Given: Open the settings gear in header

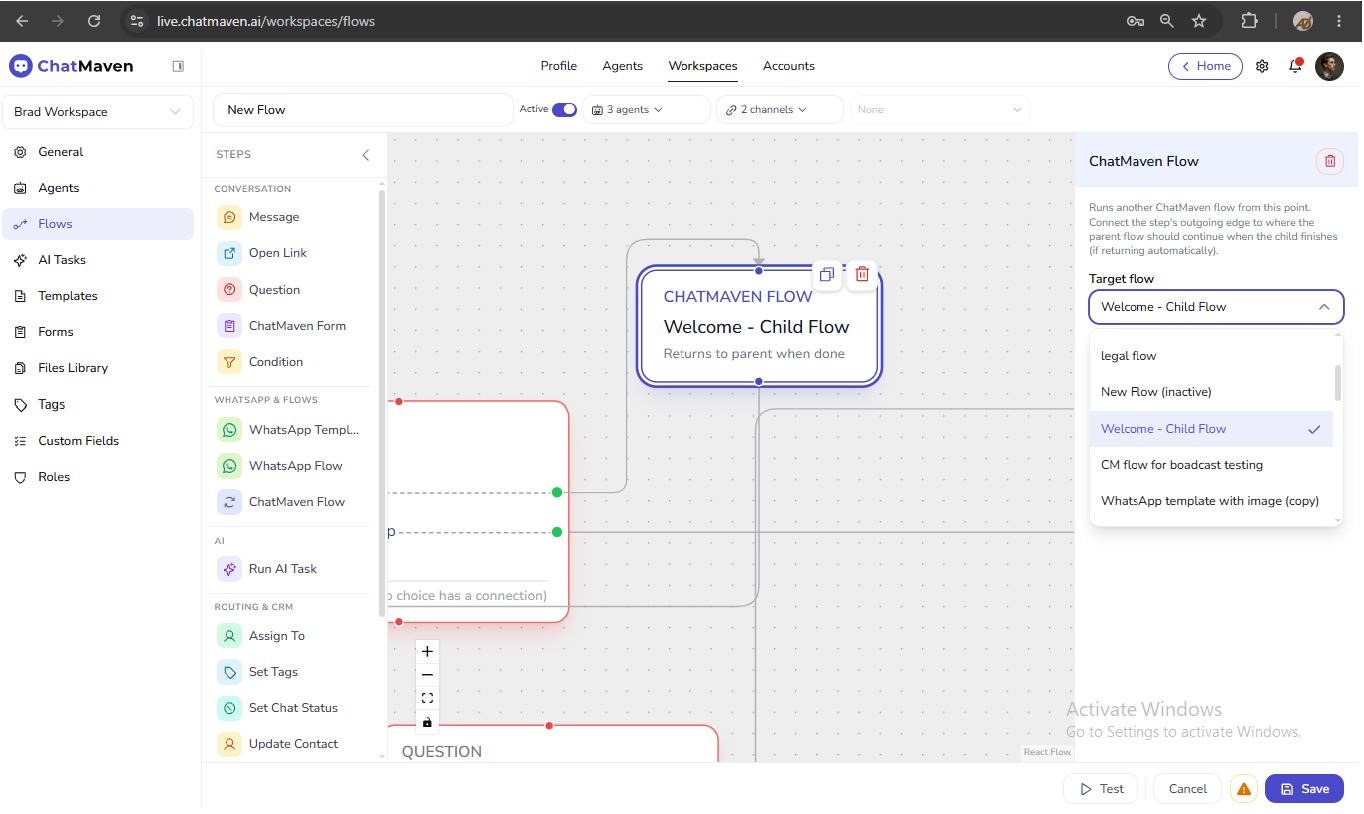Looking at the screenshot, I should 1262,66.
